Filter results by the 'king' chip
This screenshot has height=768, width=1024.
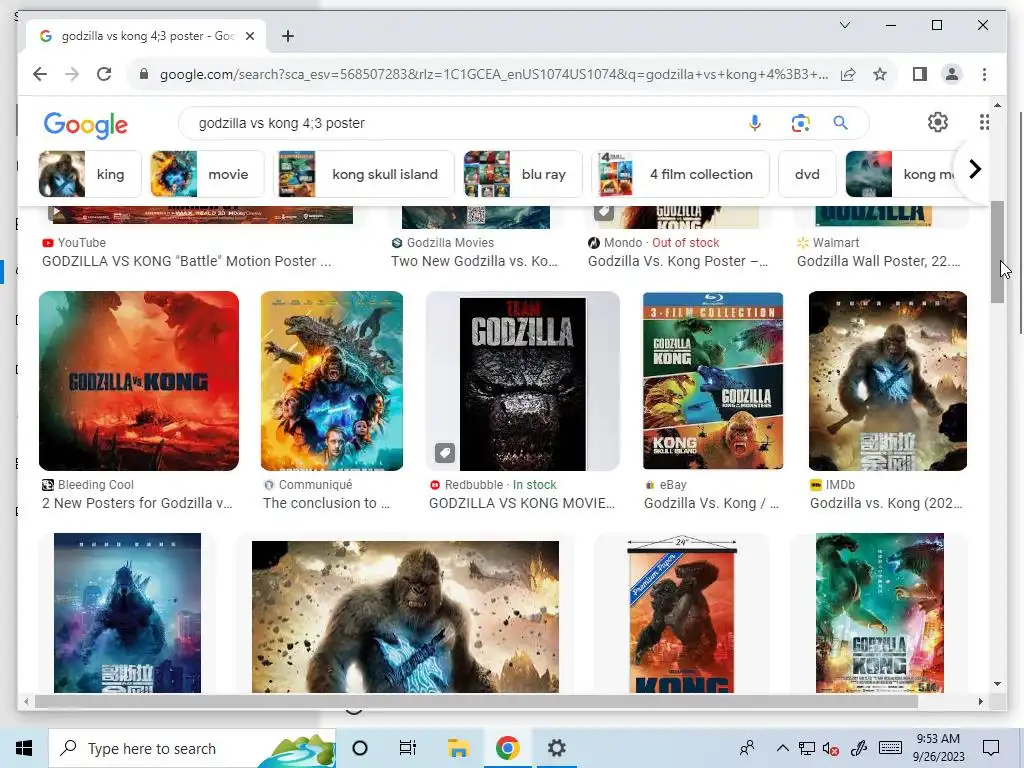pyautogui.click(x=89, y=174)
